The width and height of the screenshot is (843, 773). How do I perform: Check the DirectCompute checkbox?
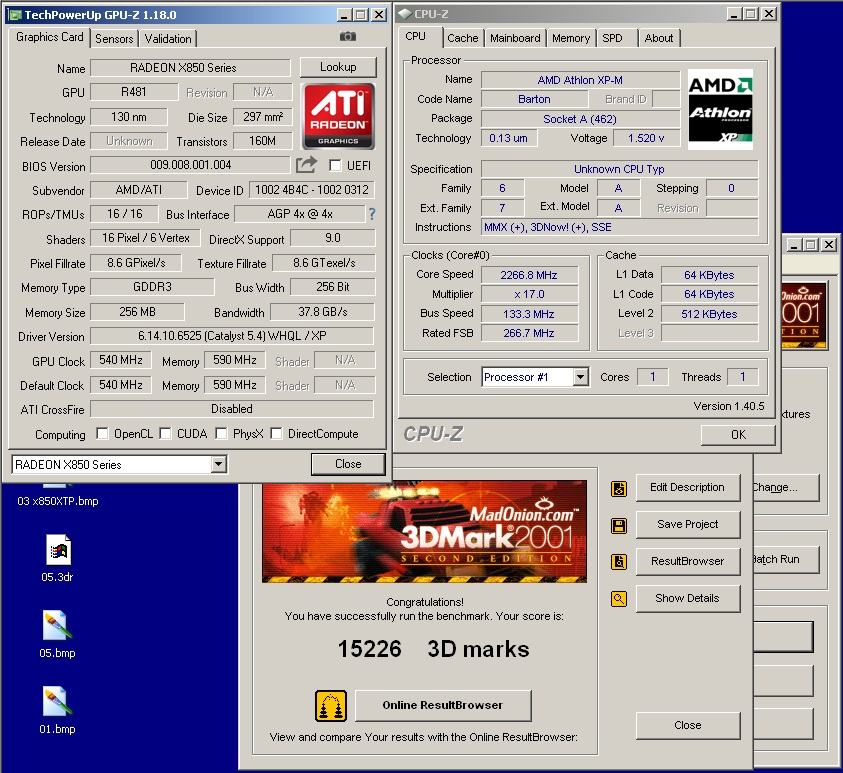coord(275,434)
